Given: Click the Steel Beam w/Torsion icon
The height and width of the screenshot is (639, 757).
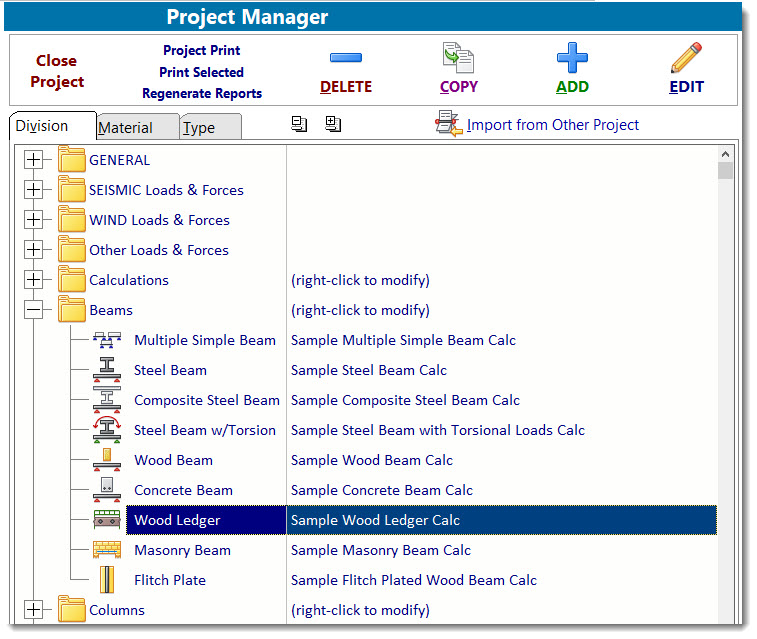Looking at the screenshot, I should 107,430.
